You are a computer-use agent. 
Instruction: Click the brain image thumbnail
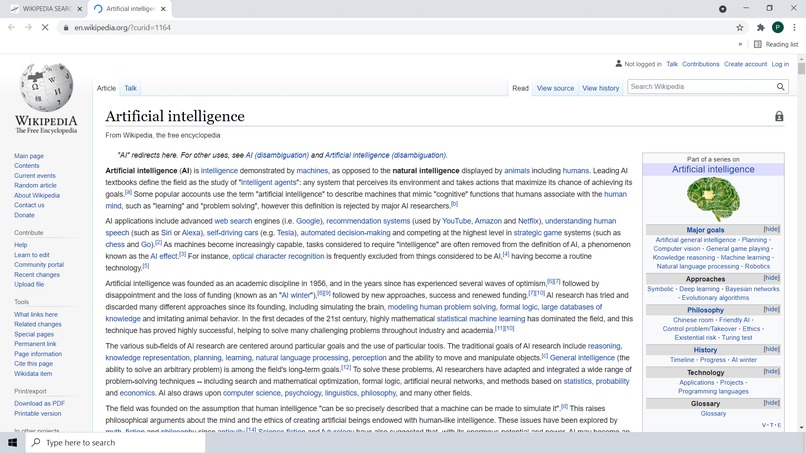tap(713, 199)
